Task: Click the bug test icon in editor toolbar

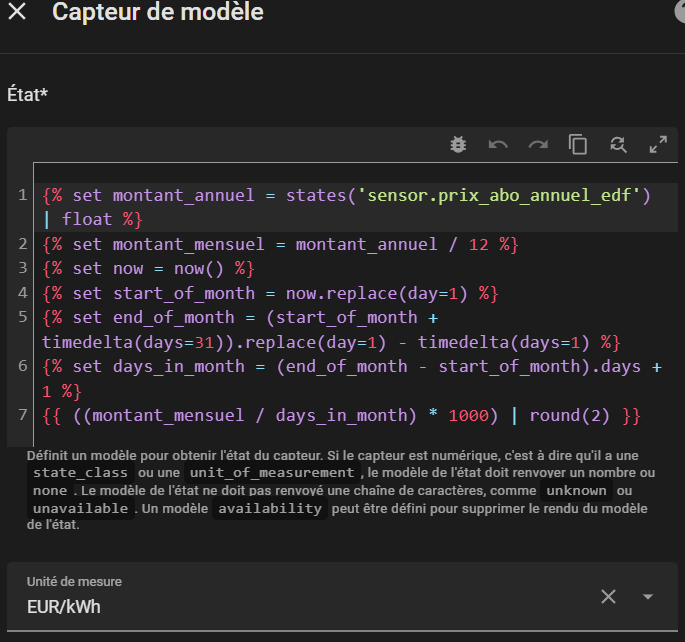Action: click(458, 144)
